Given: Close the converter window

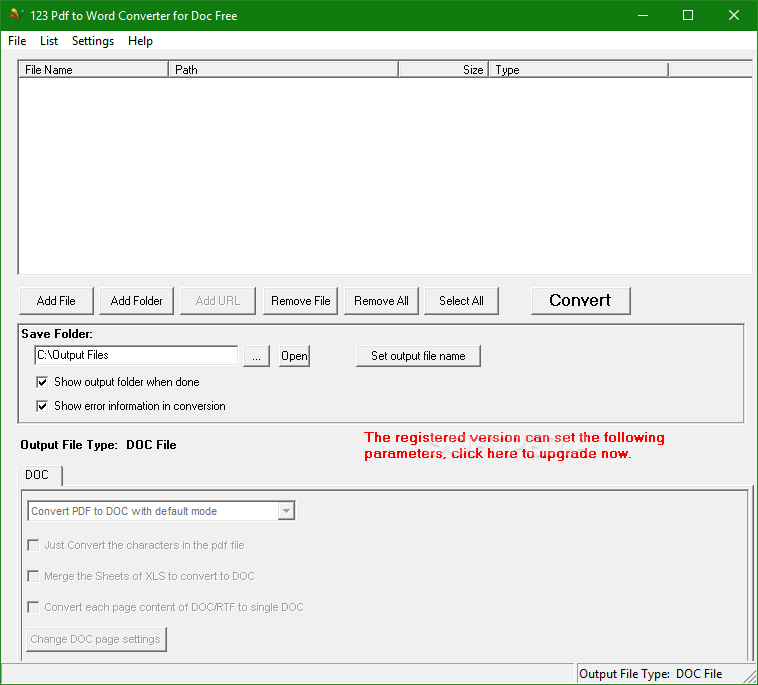Looking at the screenshot, I should pos(733,15).
